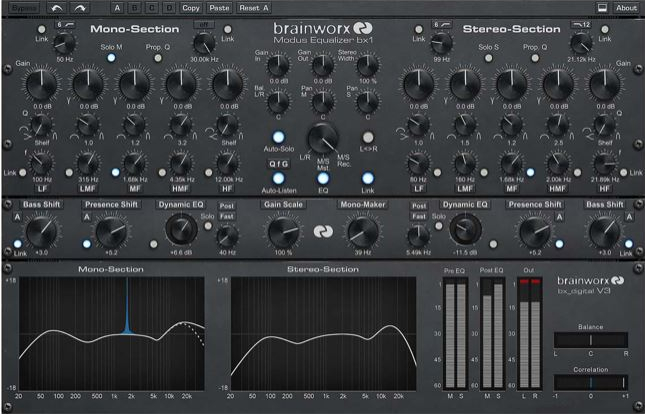Open the About dialog
Image resolution: width=645 pixels, height=414 pixels.
click(x=626, y=8)
